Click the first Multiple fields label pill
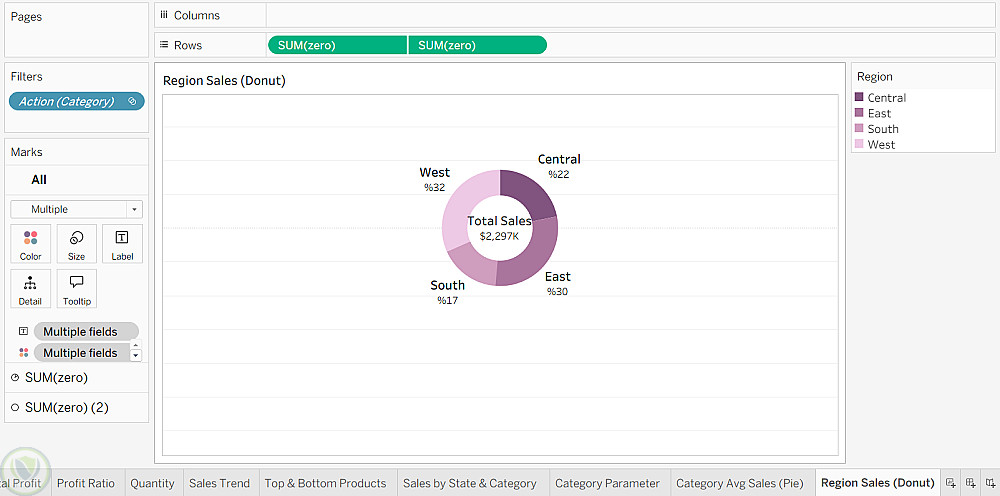This screenshot has height=496, width=1000. coord(85,332)
